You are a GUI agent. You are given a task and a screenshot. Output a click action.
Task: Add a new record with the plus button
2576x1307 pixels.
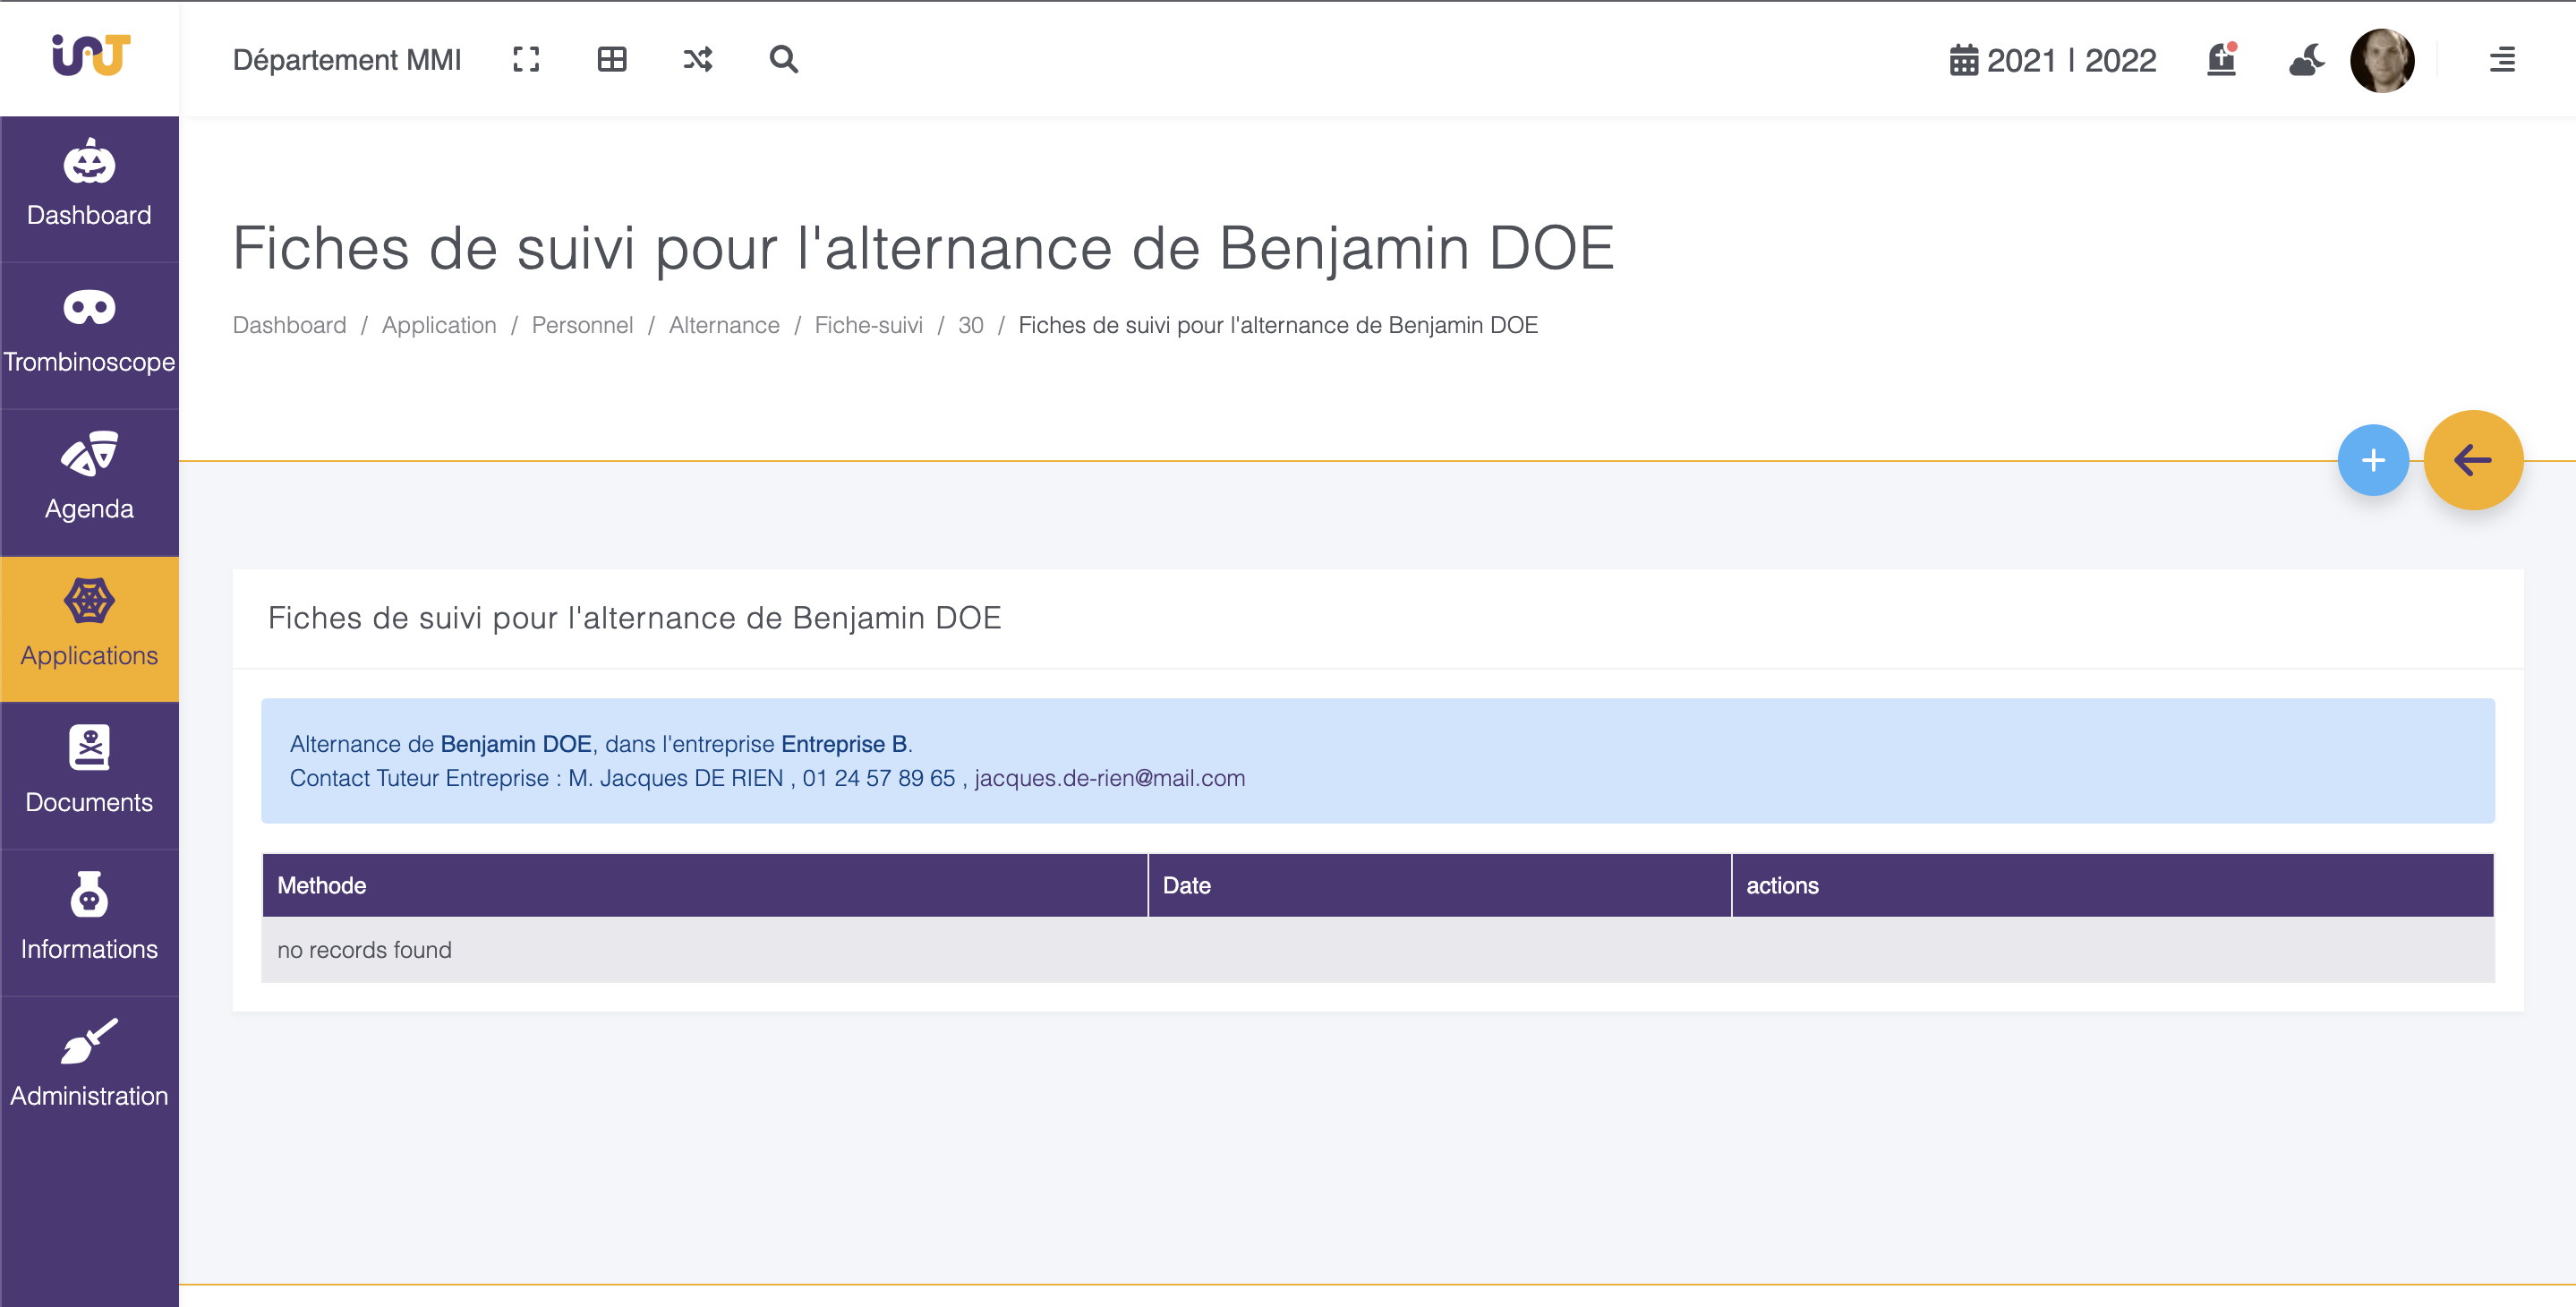tap(2373, 460)
